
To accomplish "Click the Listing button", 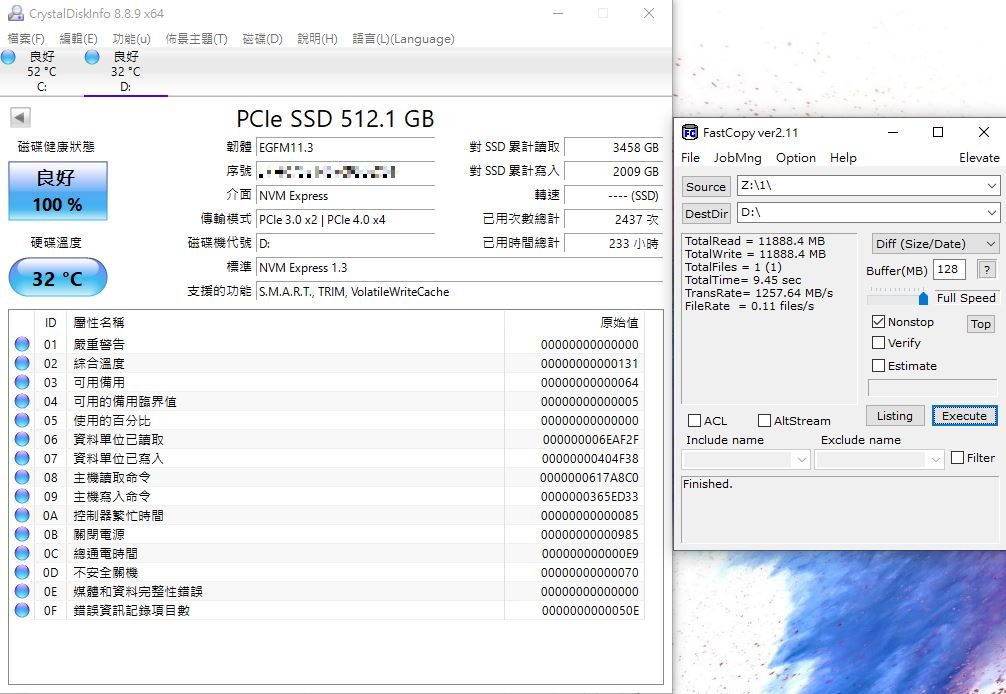I will 894,416.
